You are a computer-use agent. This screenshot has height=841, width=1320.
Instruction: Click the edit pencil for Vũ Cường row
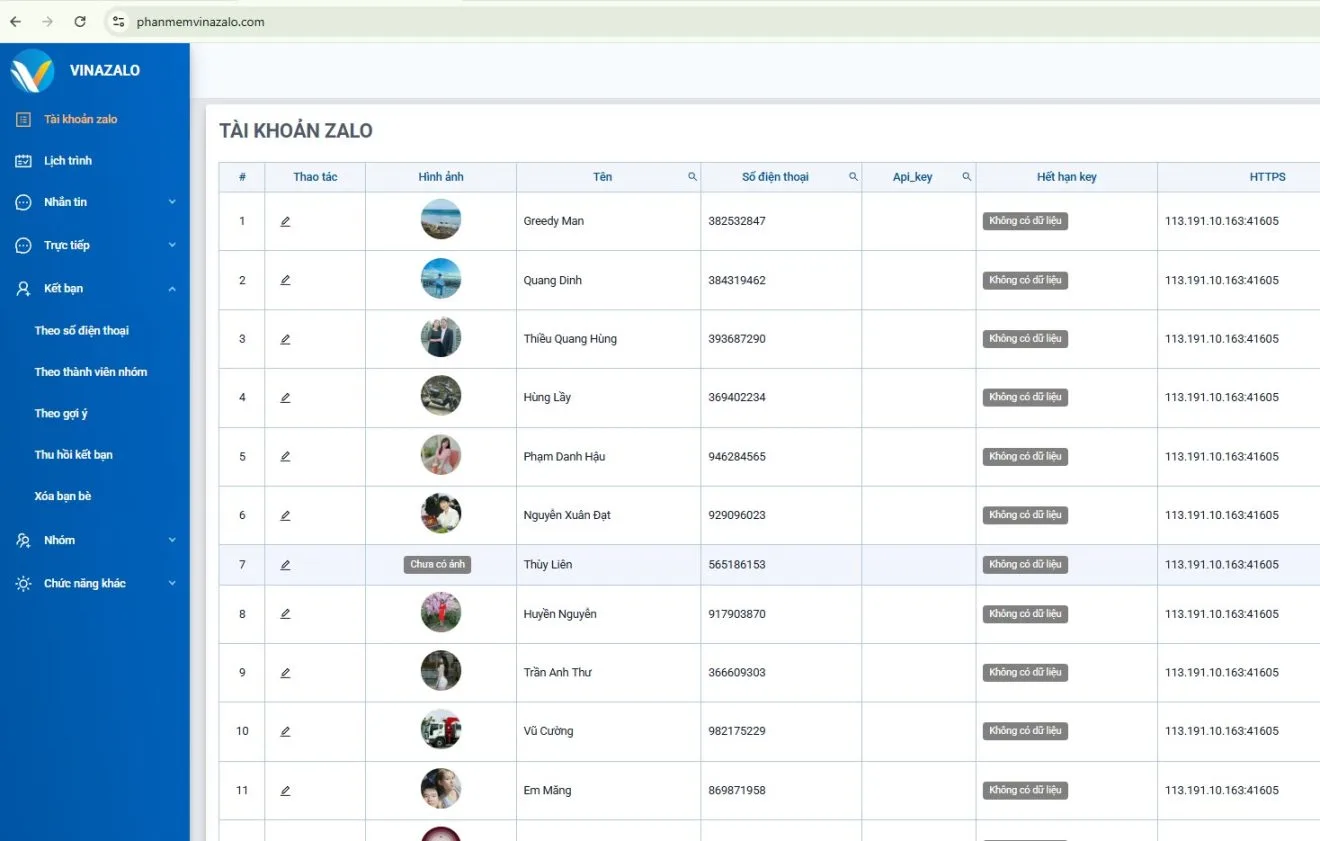click(x=285, y=732)
